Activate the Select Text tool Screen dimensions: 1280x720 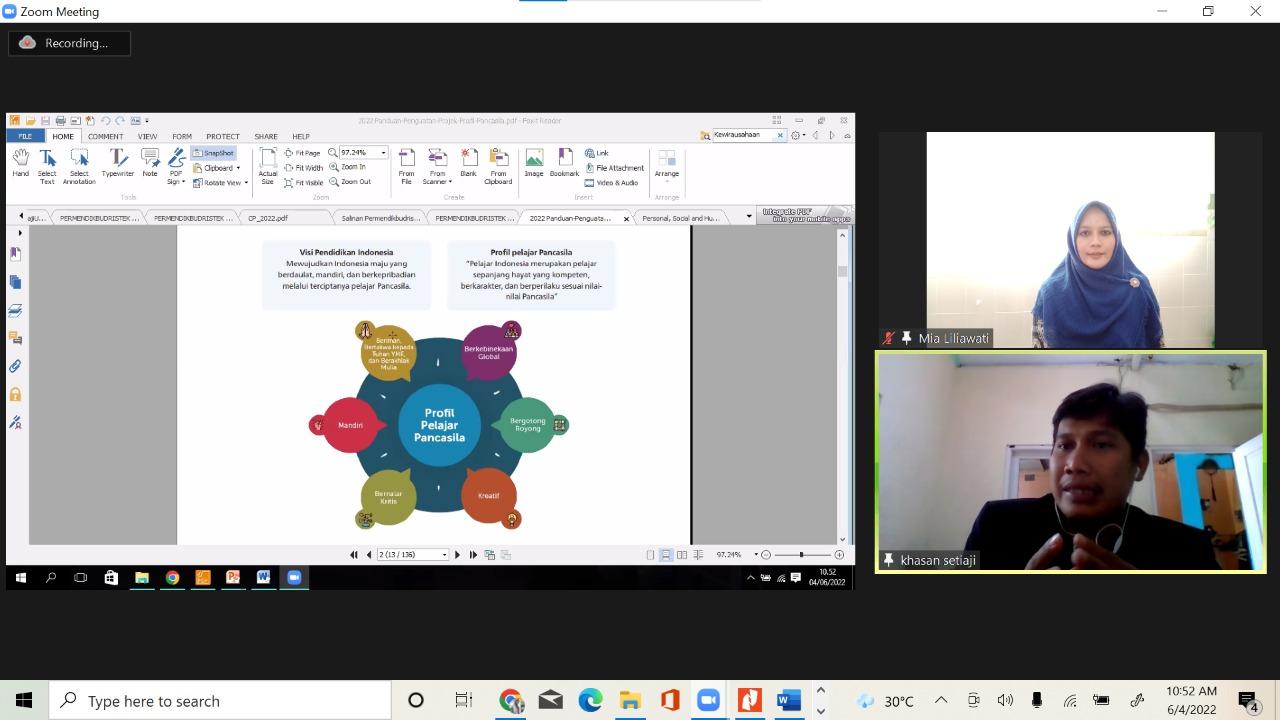[x=47, y=165]
